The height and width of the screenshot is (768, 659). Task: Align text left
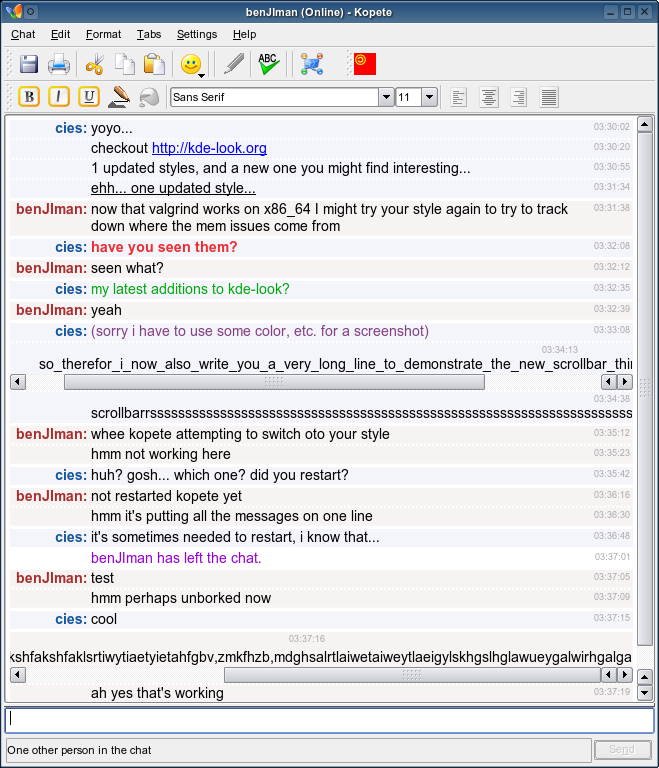(x=459, y=97)
